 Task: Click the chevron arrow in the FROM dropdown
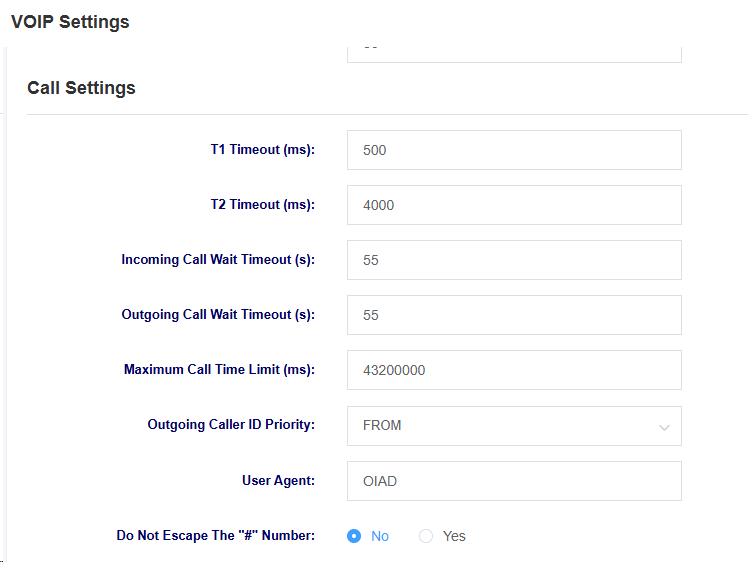(664, 427)
